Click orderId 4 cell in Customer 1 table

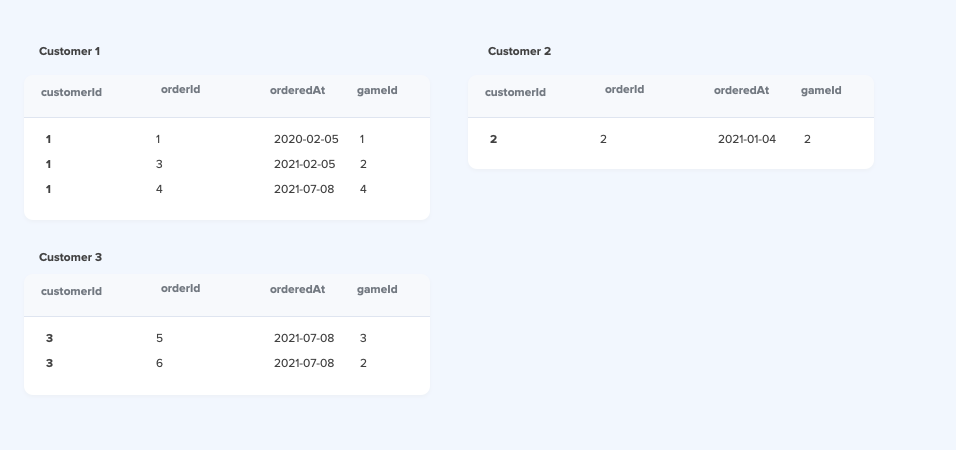(159, 189)
